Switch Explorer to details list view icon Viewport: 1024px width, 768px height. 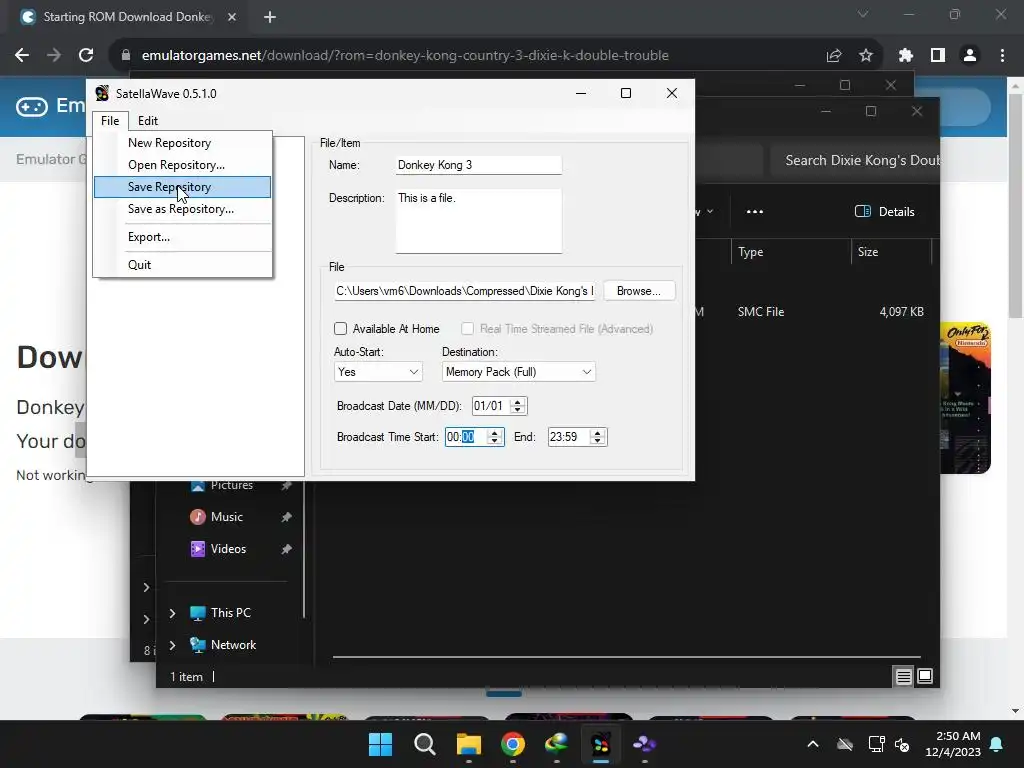click(x=903, y=677)
